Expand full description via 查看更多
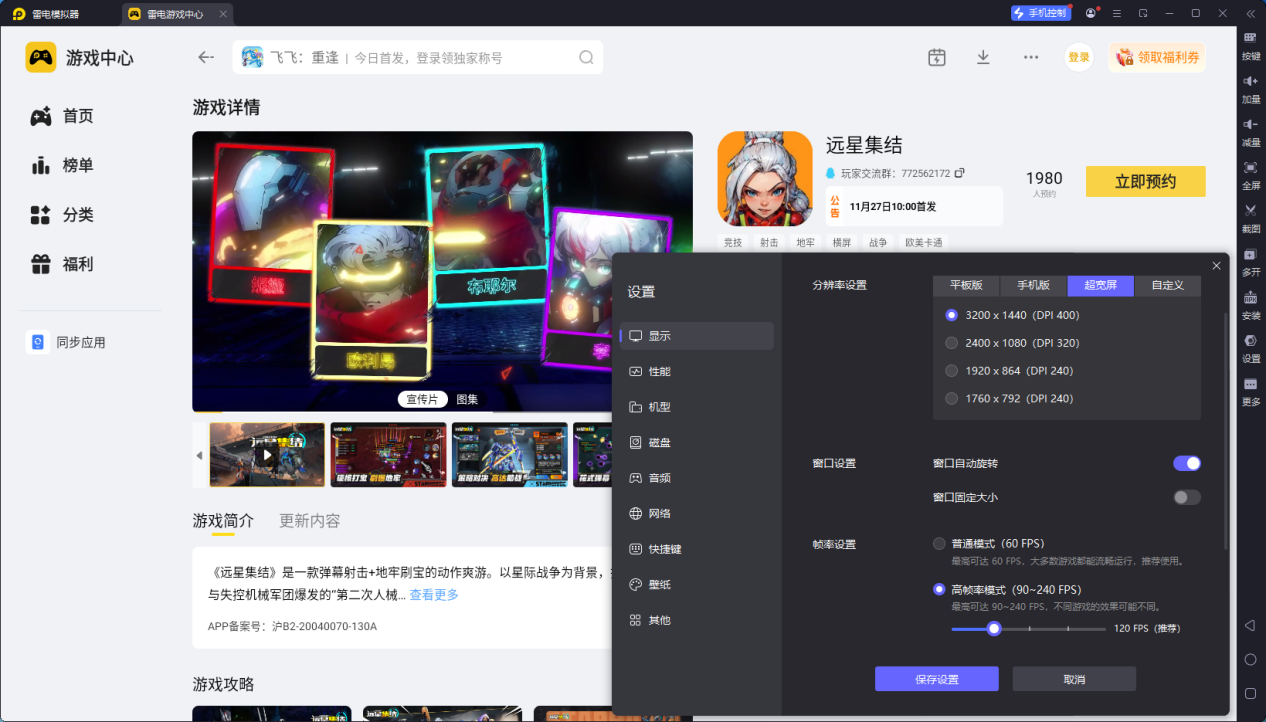Screen dimensions: 1266x722 pos(434,595)
